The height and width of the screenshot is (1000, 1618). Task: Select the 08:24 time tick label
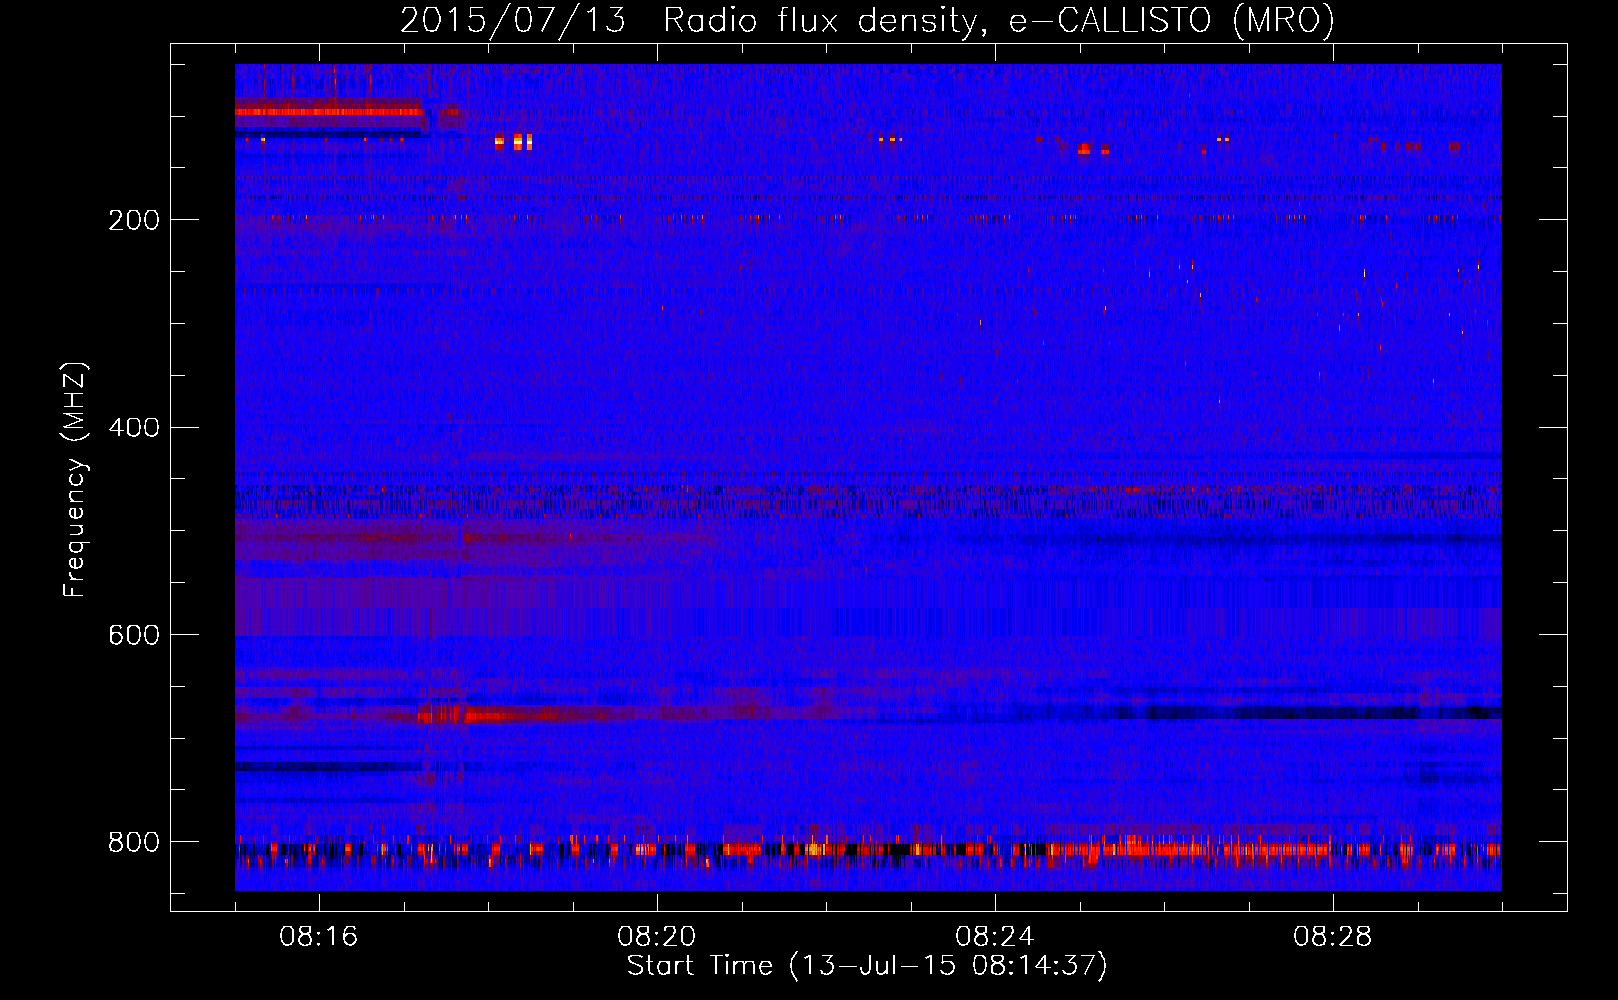[995, 937]
